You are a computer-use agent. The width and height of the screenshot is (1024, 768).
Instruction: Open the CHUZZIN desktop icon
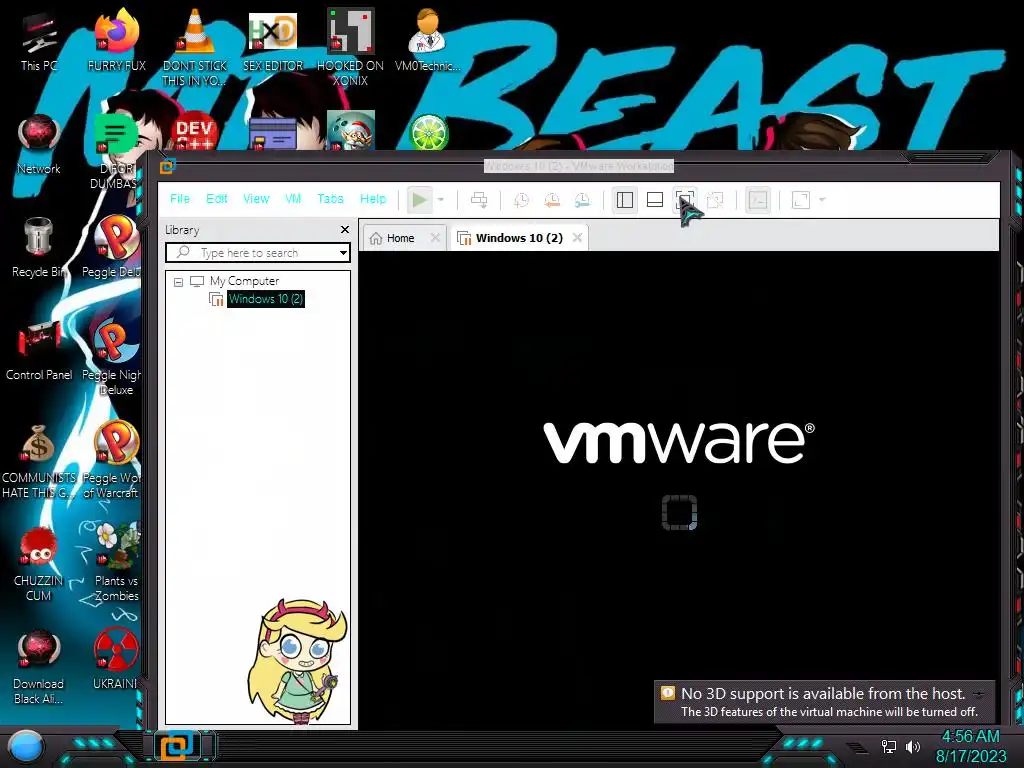click(x=39, y=564)
